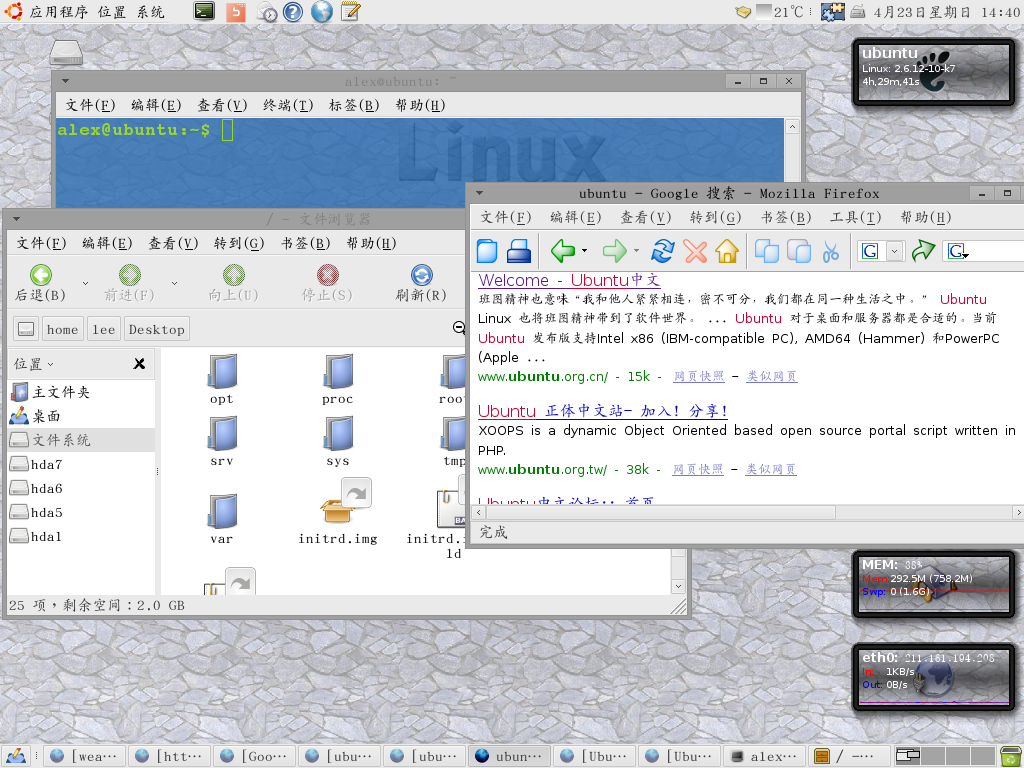
Task: Open terminal 终端(T) menu
Action: [288, 105]
